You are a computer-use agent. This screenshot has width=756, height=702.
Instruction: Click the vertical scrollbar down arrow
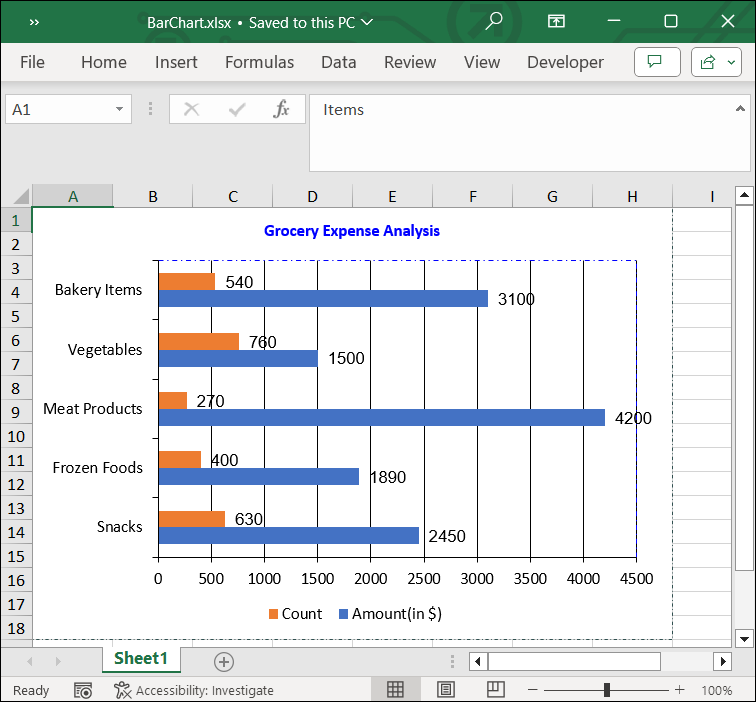point(744,639)
